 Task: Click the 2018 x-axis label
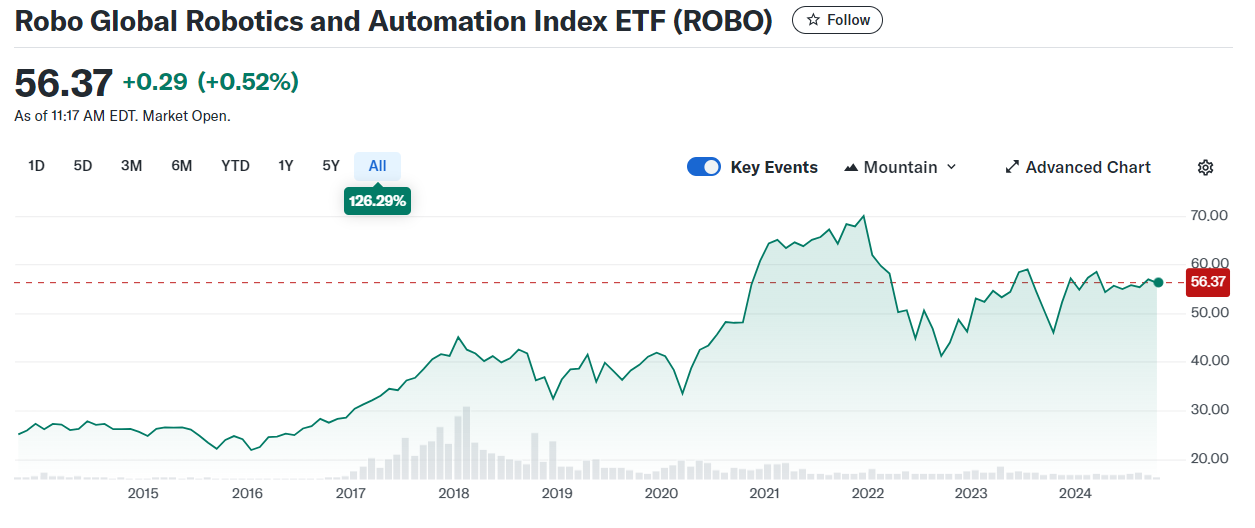click(x=454, y=493)
